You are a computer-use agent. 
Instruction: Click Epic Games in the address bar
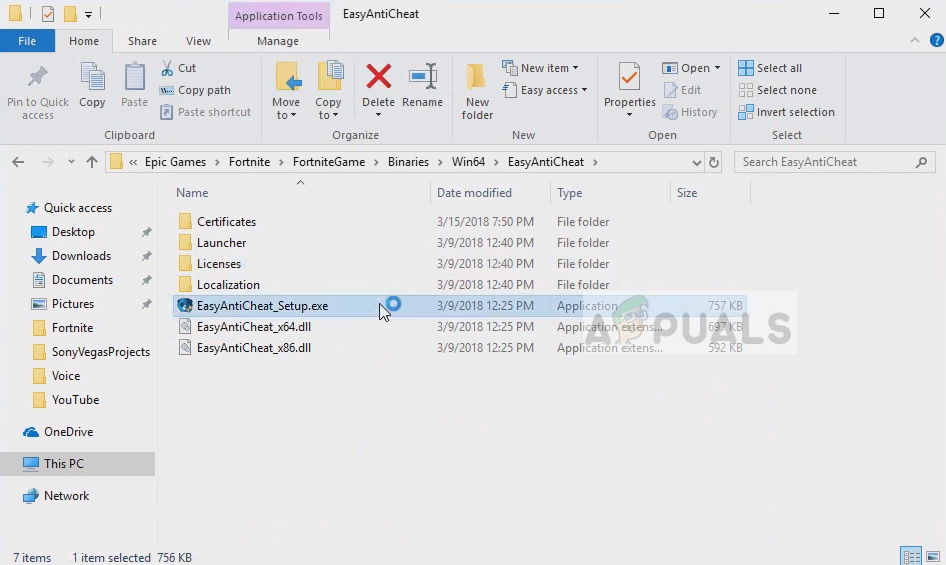[x=175, y=162]
